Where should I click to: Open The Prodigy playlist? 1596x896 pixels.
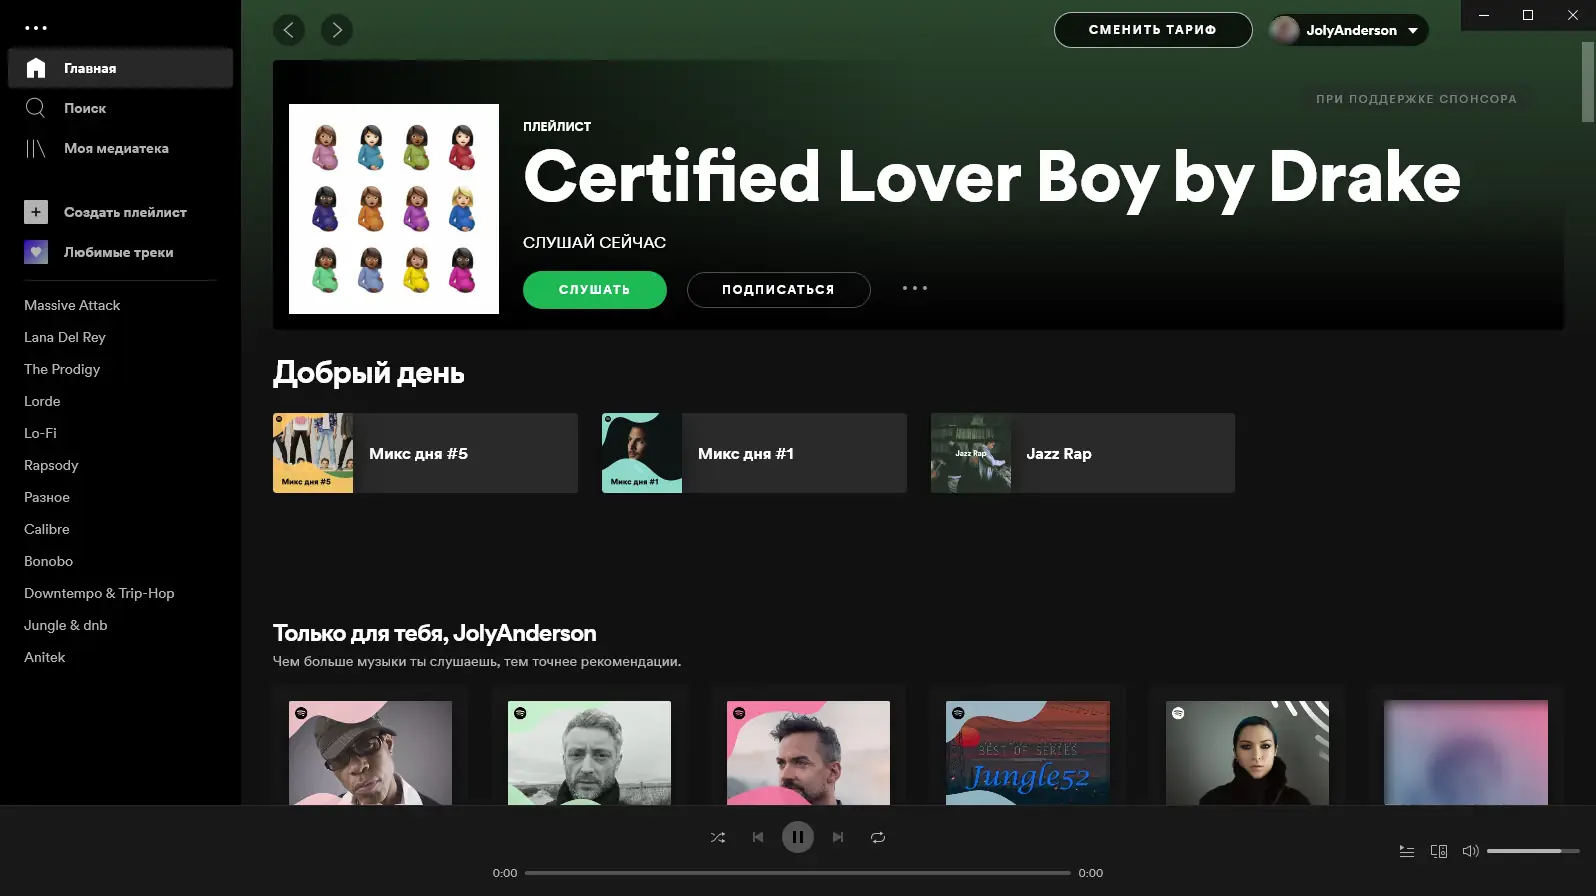click(62, 369)
